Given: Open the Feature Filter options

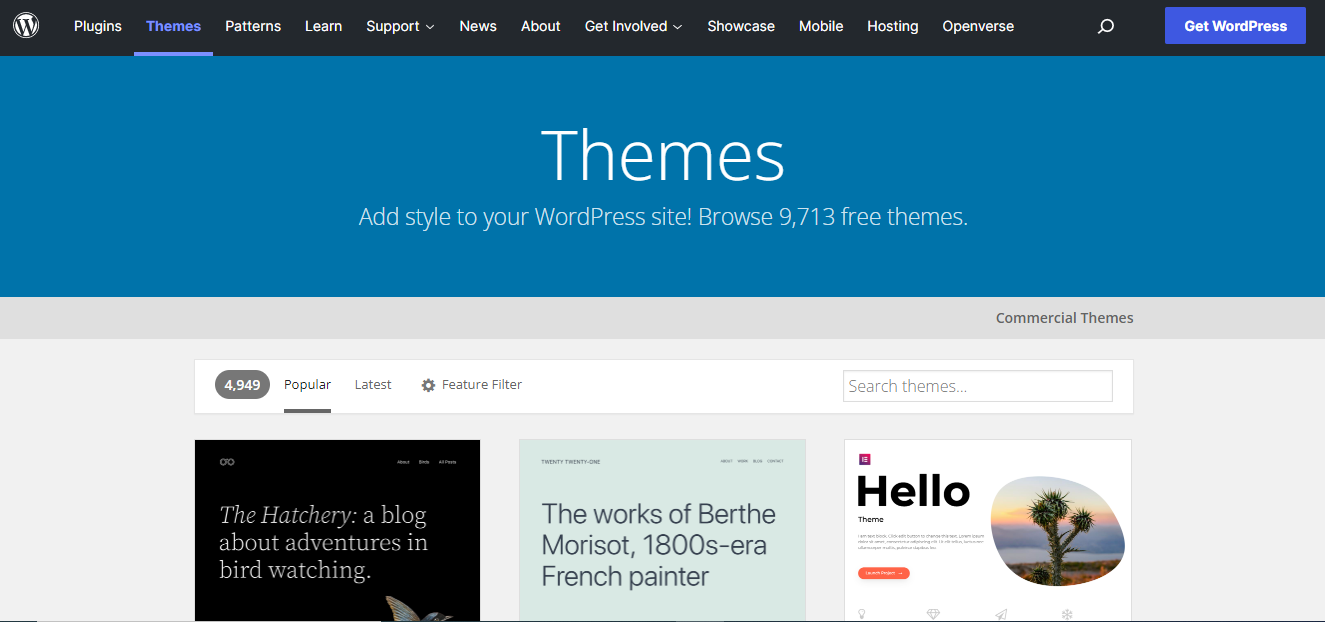Looking at the screenshot, I should tap(471, 385).
